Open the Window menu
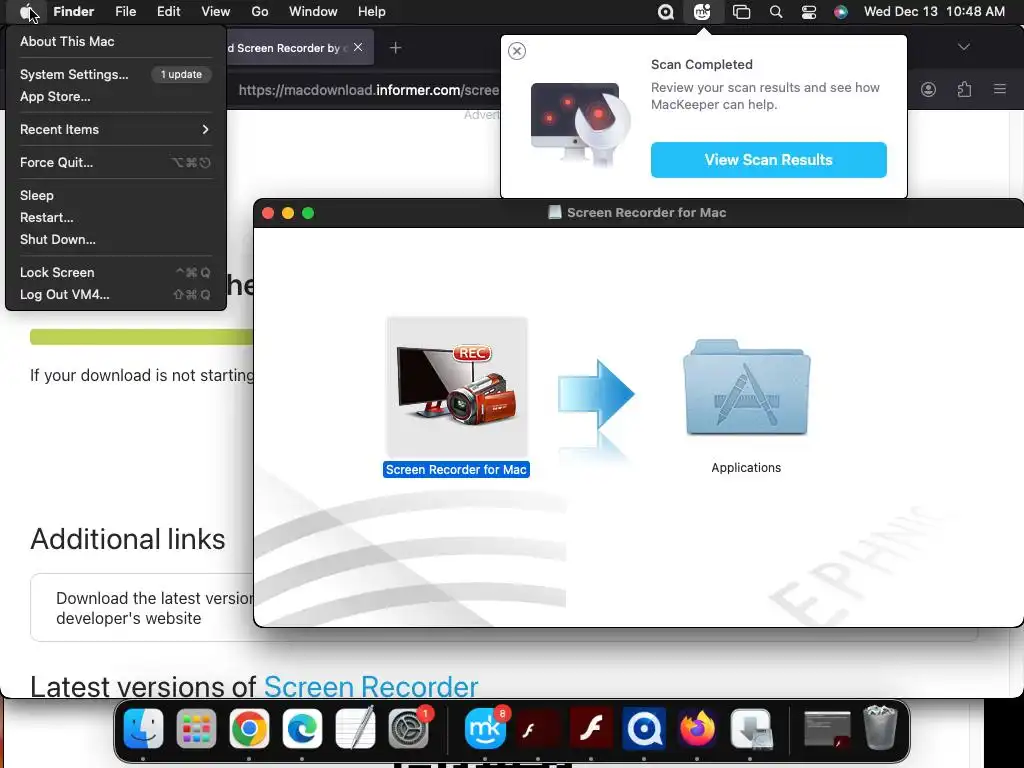This screenshot has height=768, width=1024. click(x=313, y=12)
